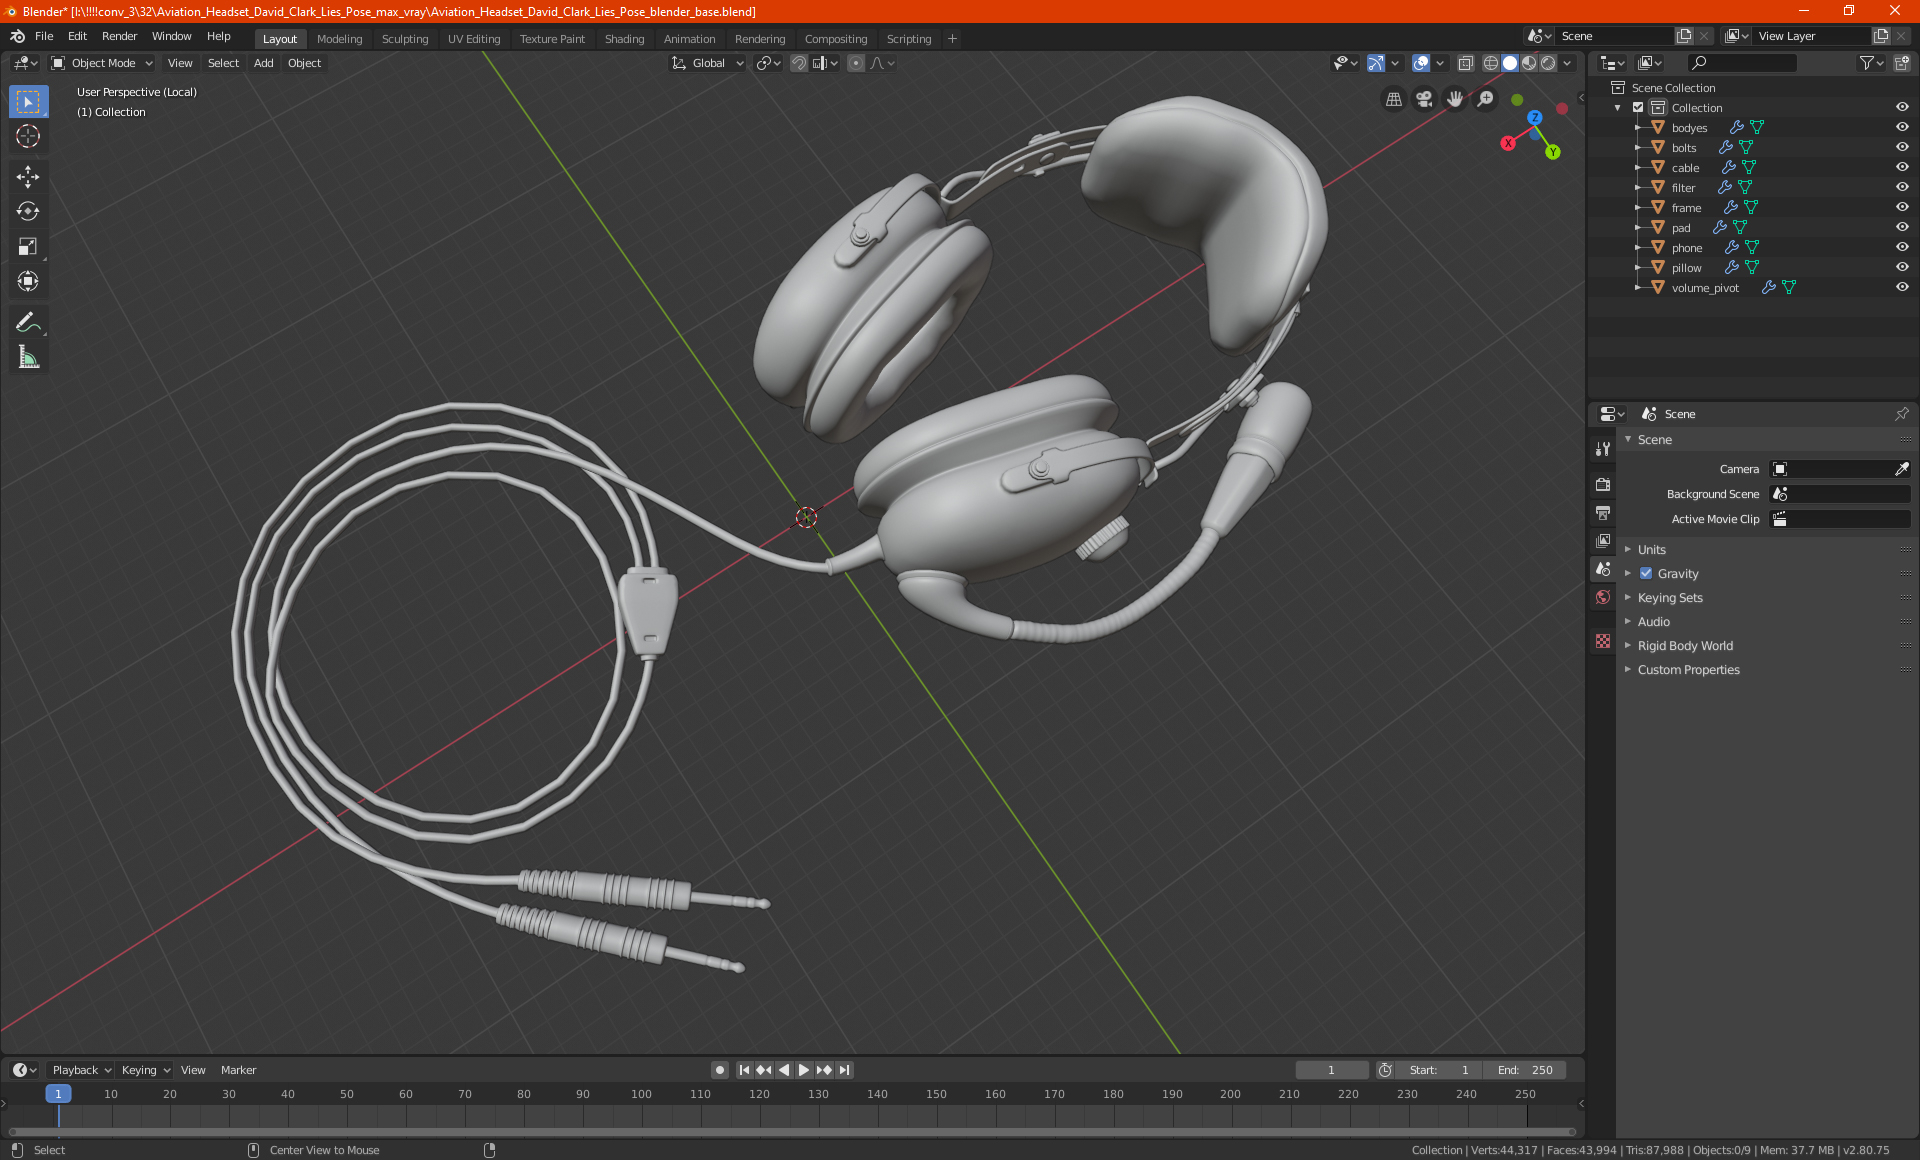Pin the Scene properties panel
This screenshot has height=1160, width=1920.
[x=1901, y=414]
